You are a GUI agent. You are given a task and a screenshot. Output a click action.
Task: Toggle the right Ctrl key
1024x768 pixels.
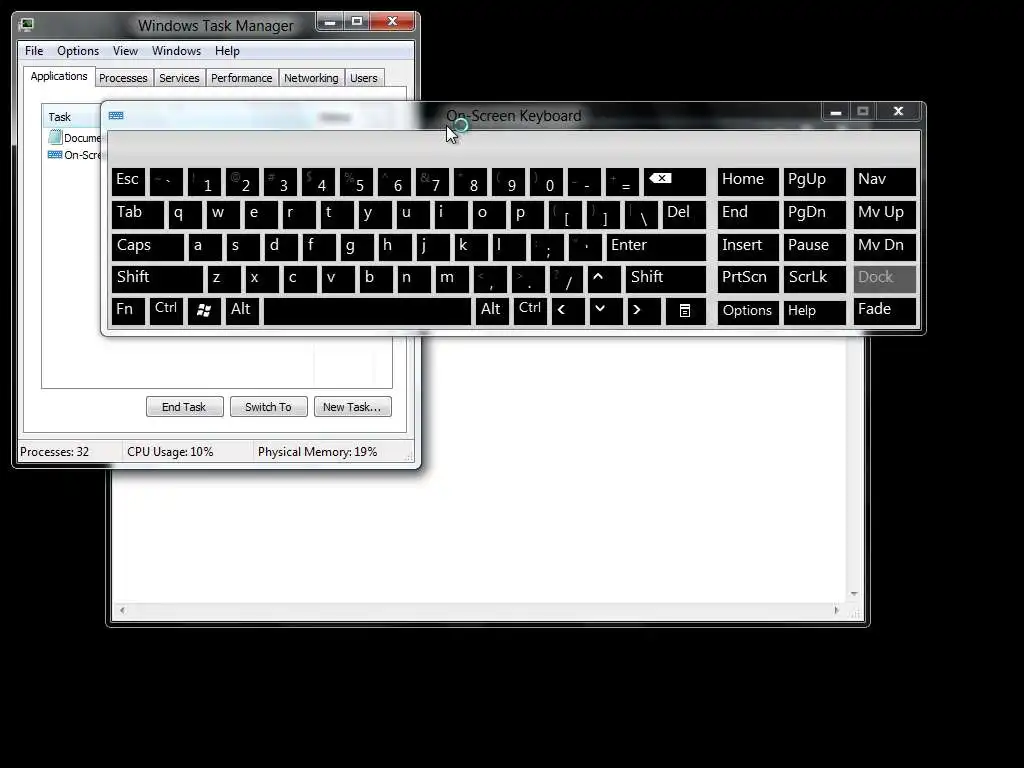click(530, 311)
